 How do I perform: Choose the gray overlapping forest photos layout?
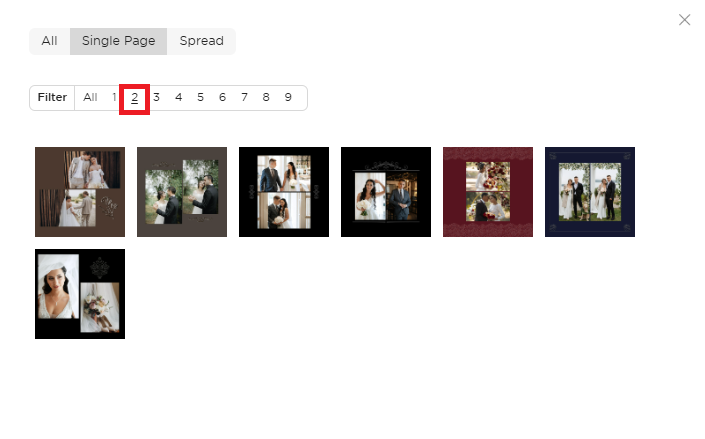coord(182,192)
